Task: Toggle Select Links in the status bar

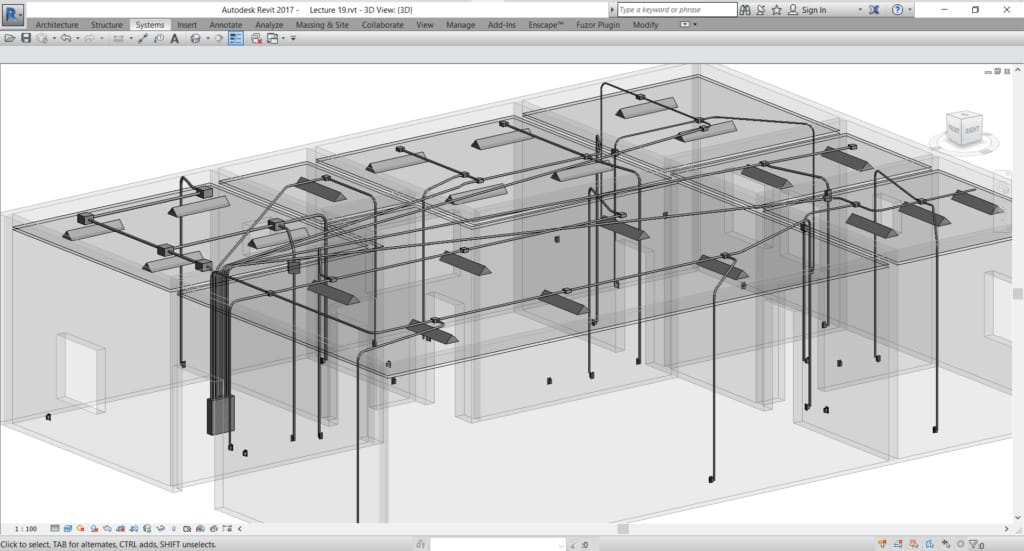Action: (882, 544)
